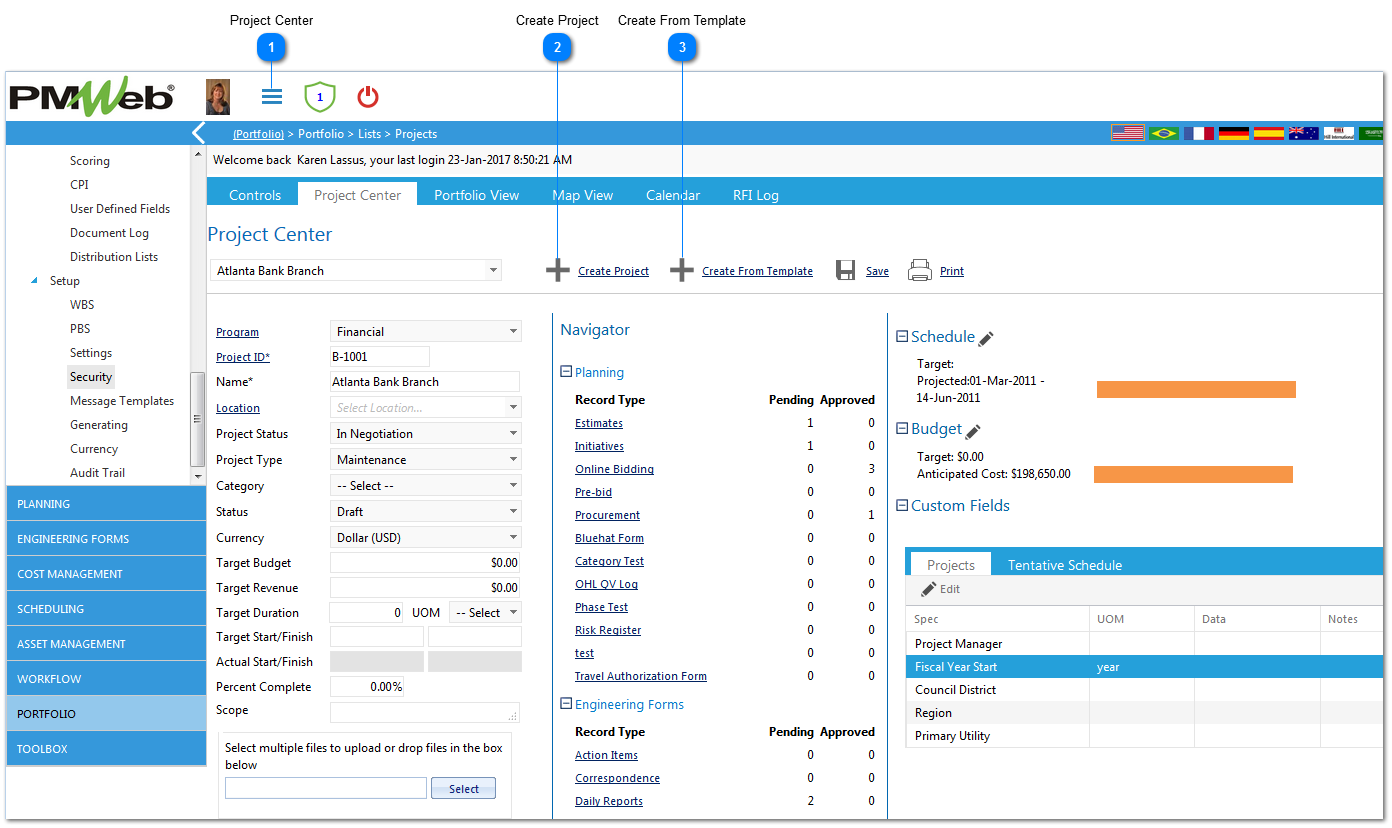This screenshot has height=828, width=1392.
Task: Collapse the sidebar with the left arrow
Action: (198, 133)
